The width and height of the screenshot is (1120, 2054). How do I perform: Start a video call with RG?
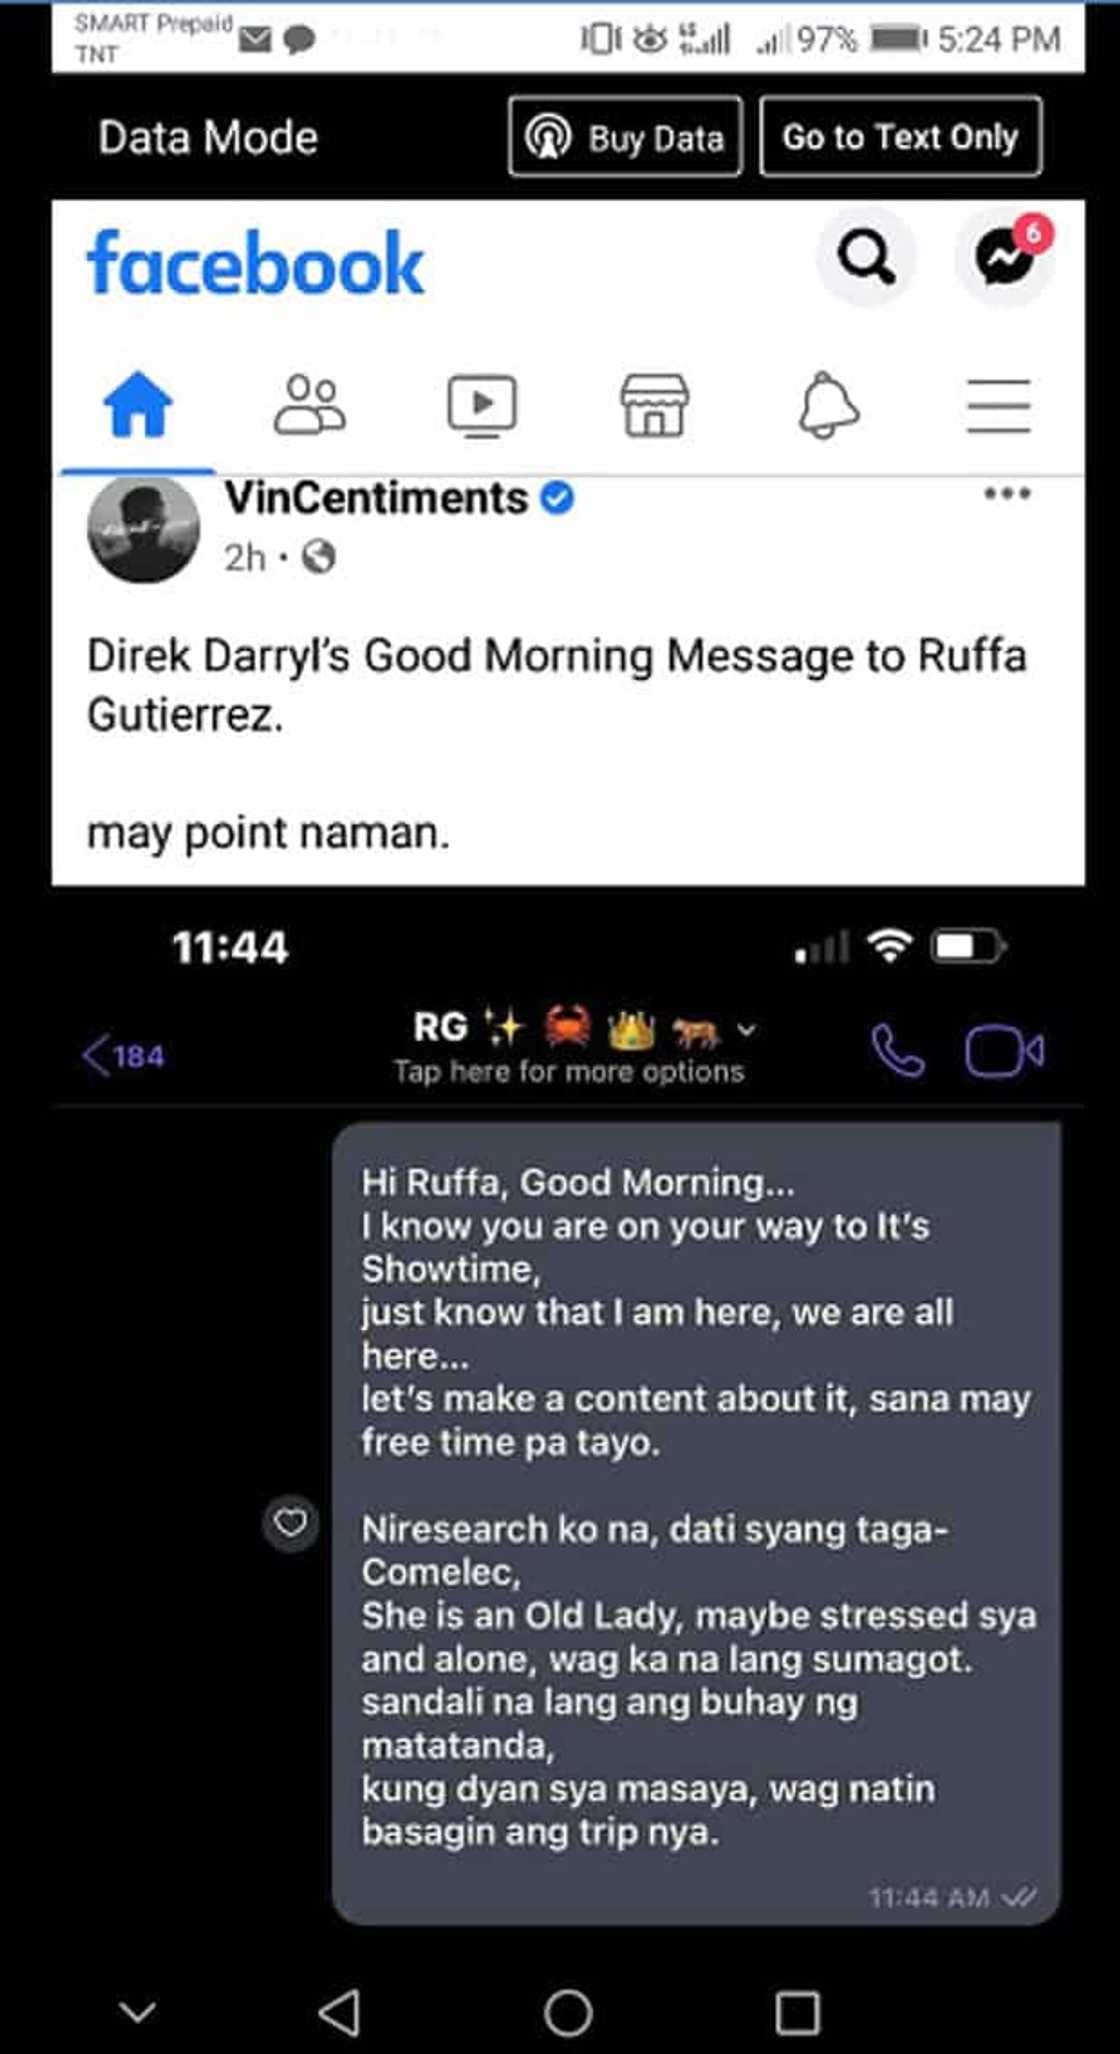1003,1051
